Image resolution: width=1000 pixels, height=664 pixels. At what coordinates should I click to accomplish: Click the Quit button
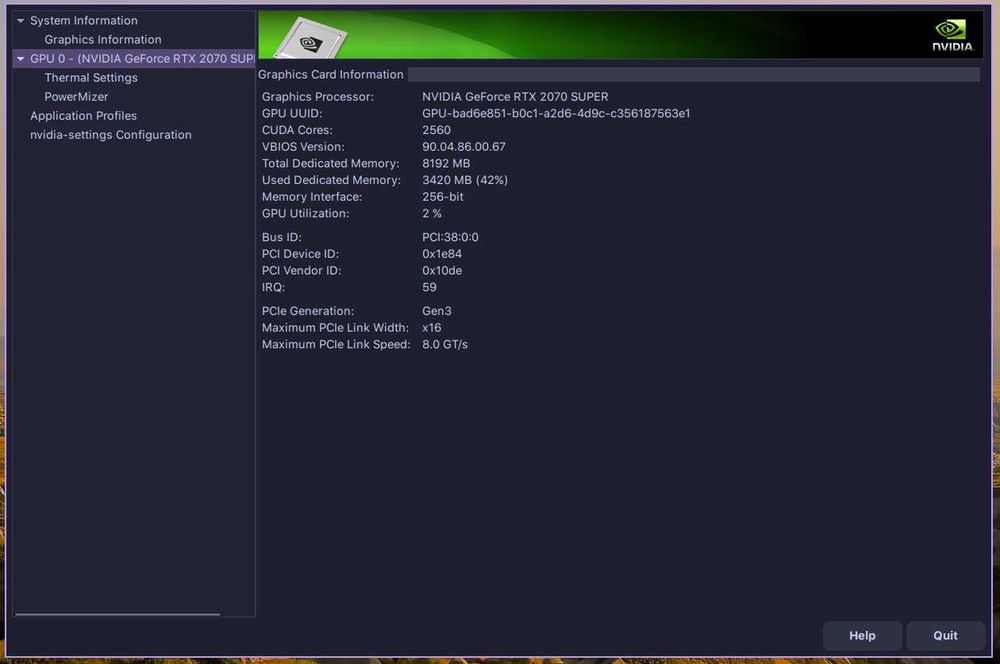(x=945, y=635)
